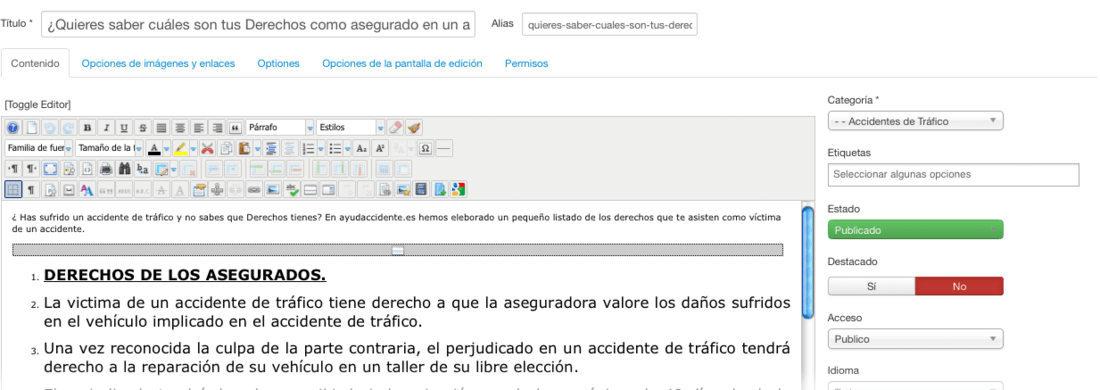This screenshot has width=1100, height=390.
Task: Clean up code with broom icon
Action: coord(414,128)
